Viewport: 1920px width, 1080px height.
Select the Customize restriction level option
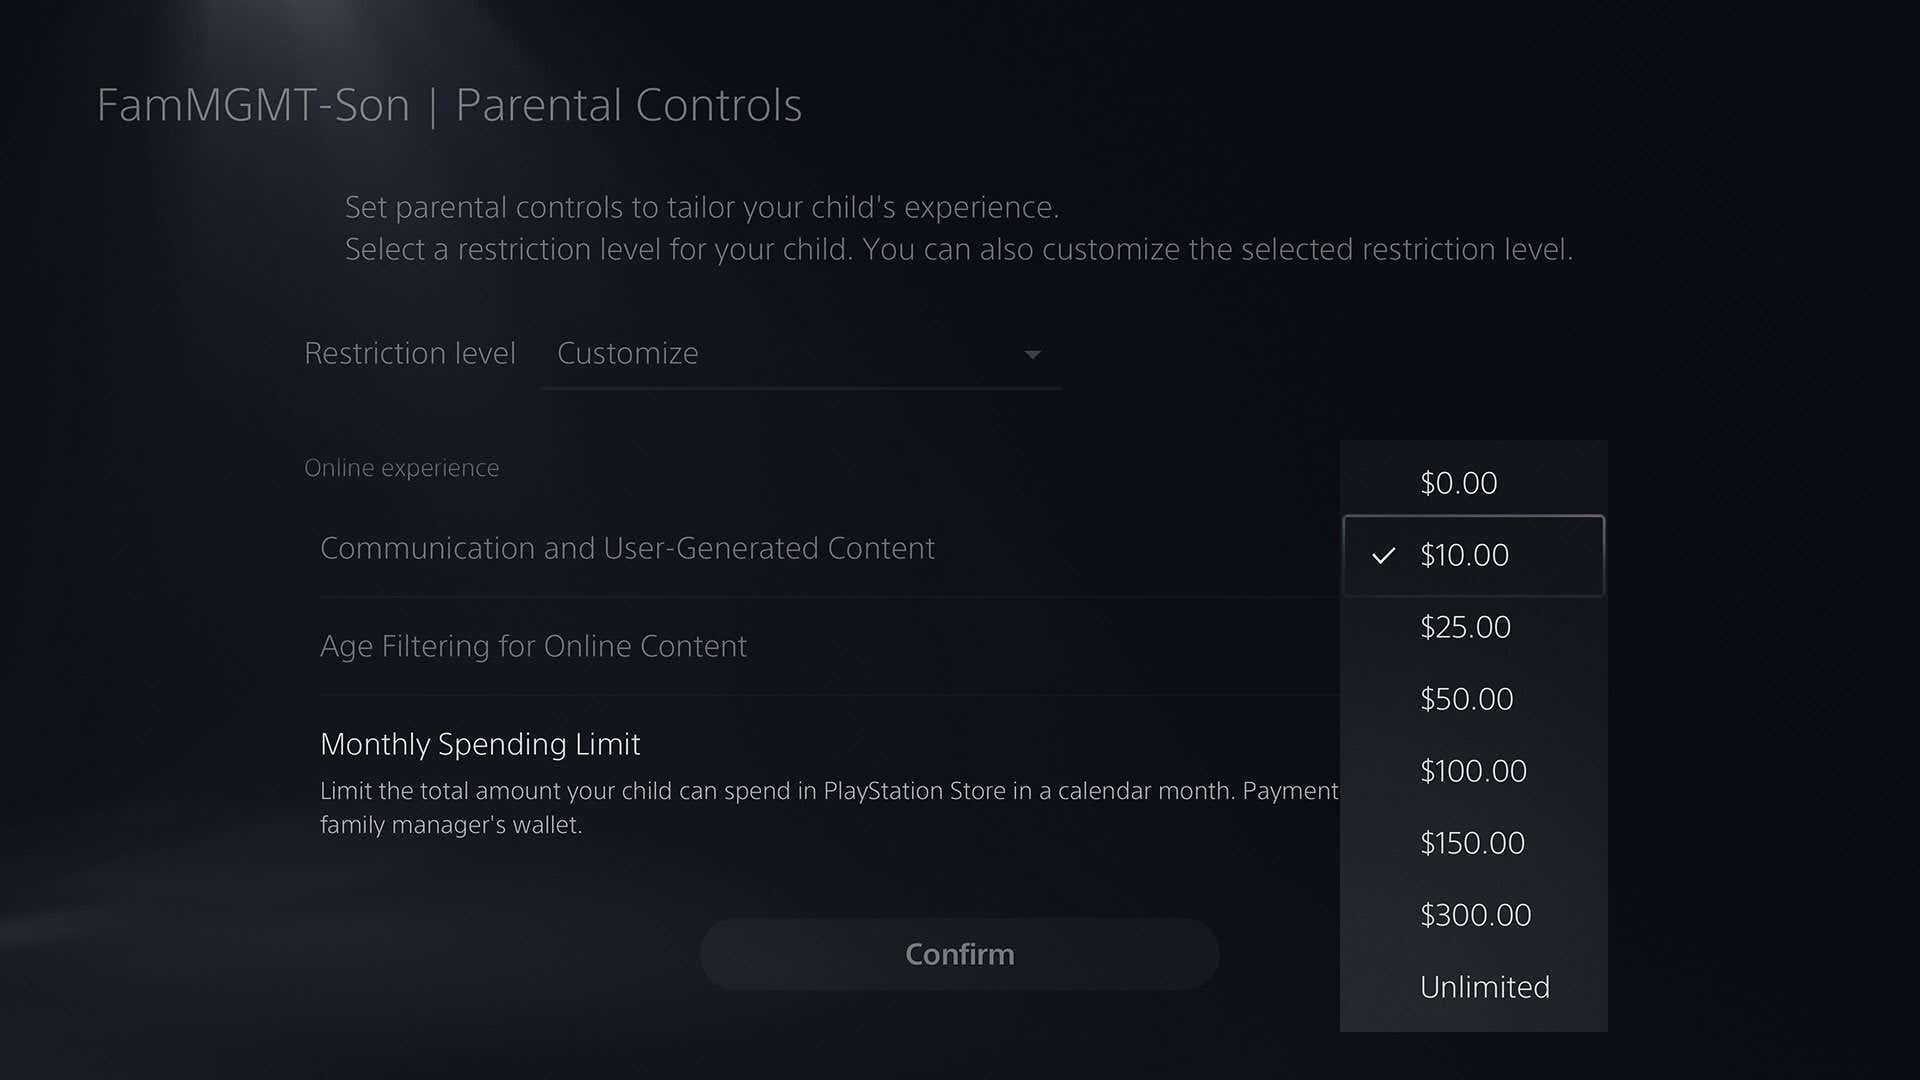[x=627, y=353]
